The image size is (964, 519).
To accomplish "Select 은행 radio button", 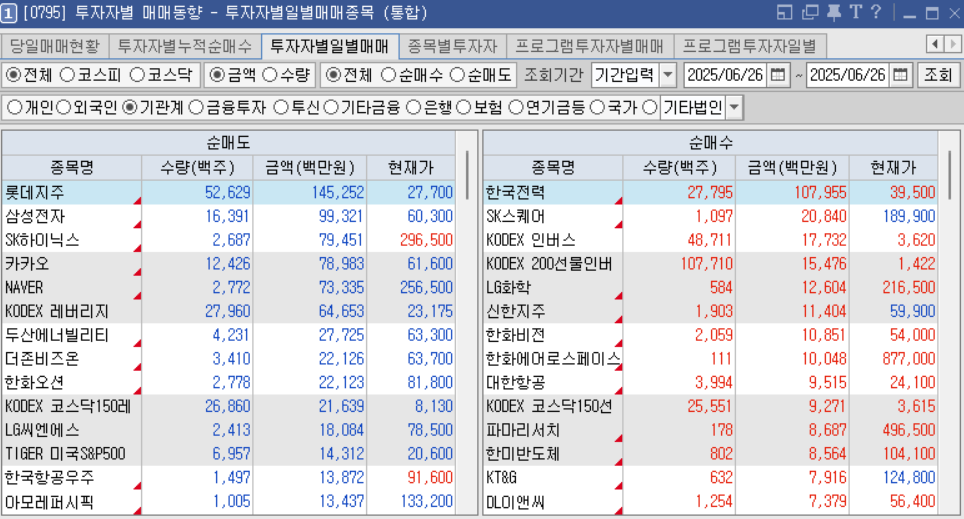I will click(x=414, y=108).
